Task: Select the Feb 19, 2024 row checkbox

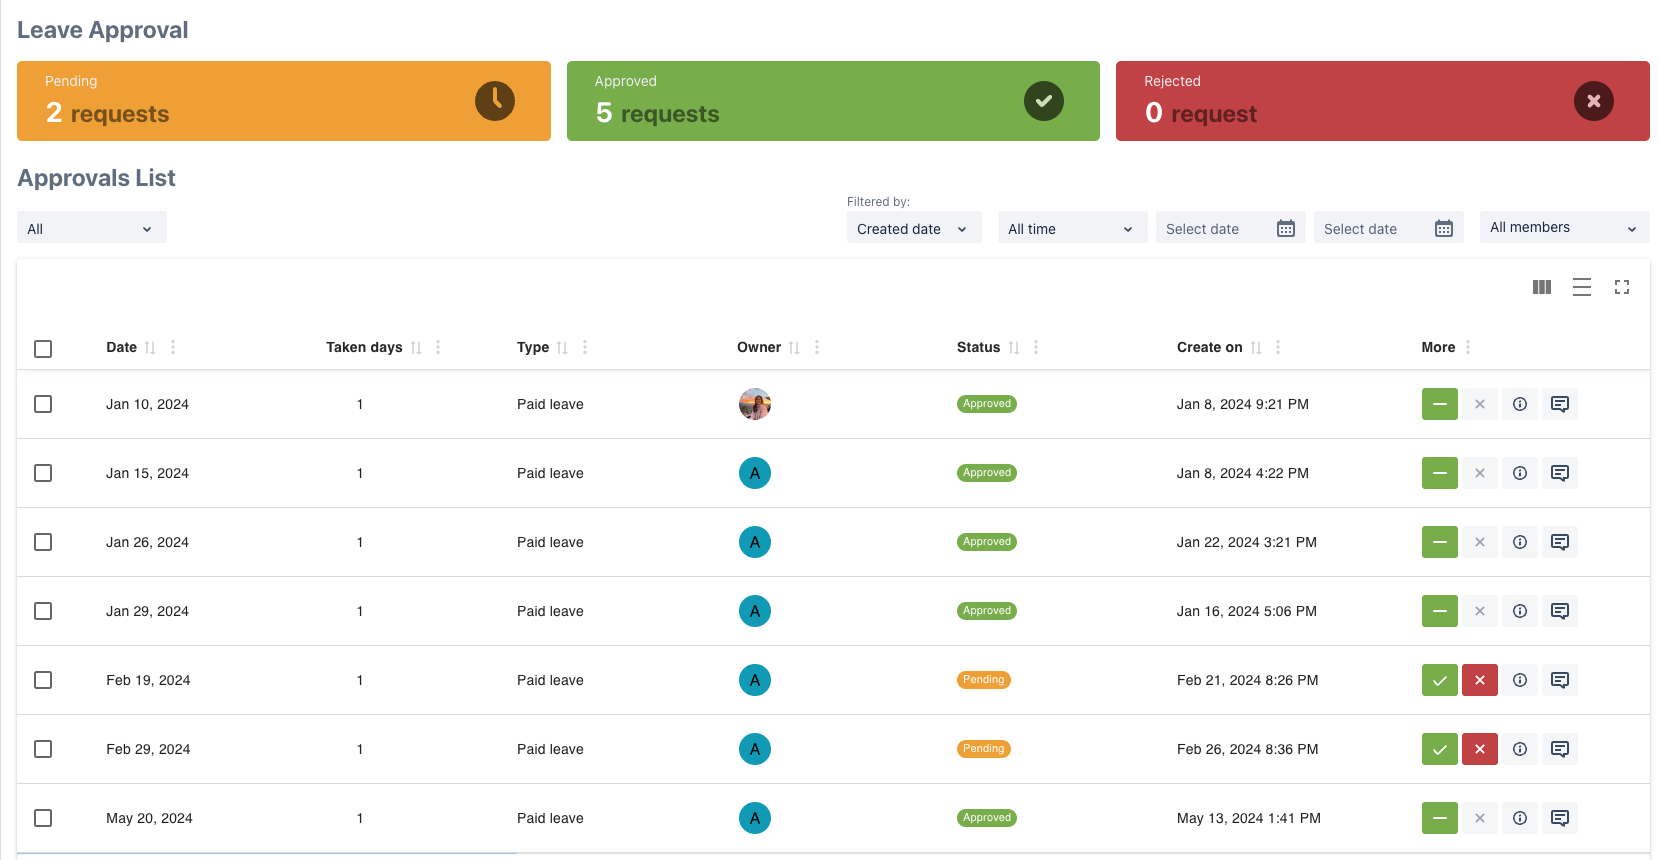Action: pyautogui.click(x=43, y=680)
